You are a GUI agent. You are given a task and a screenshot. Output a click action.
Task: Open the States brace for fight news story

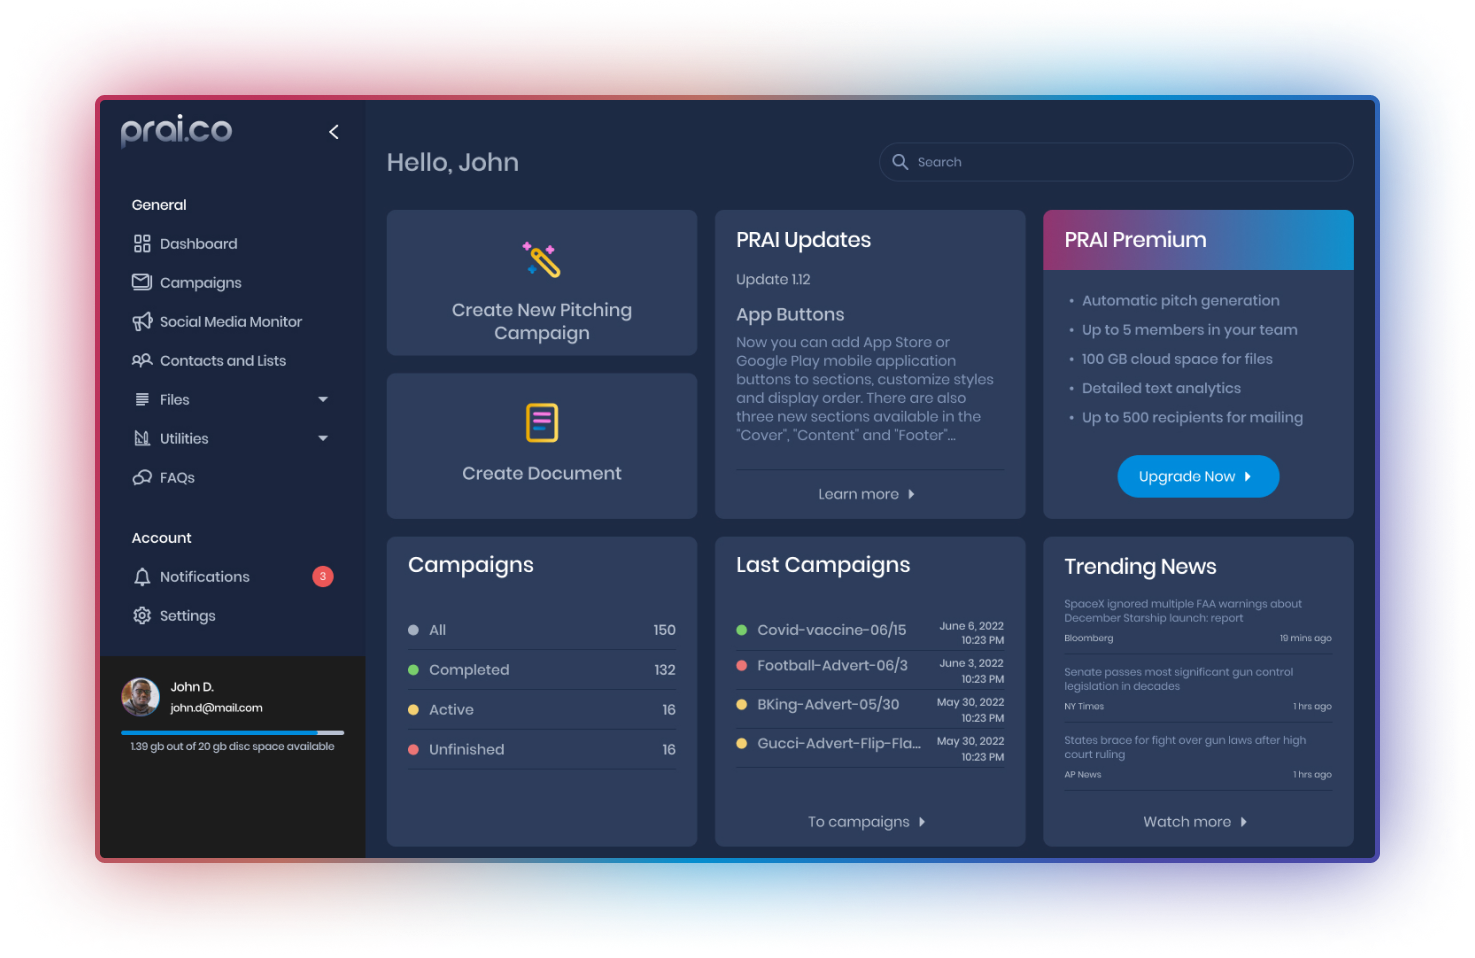[x=1198, y=757]
